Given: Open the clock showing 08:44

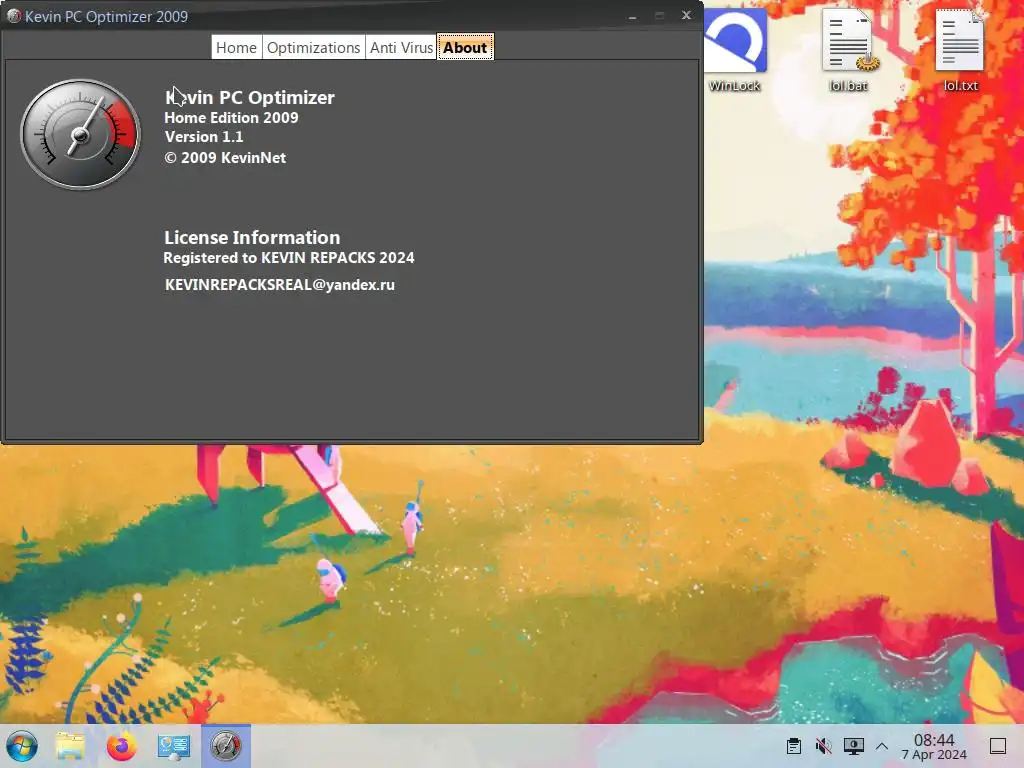Looking at the screenshot, I should click(934, 746).
